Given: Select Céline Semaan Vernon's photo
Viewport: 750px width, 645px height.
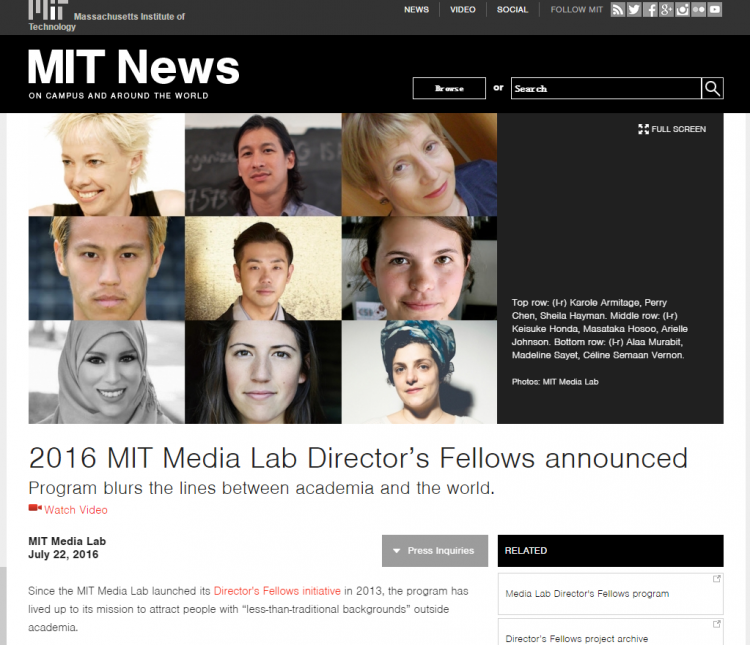Looking at the screenshot, I should pos(419,372).
